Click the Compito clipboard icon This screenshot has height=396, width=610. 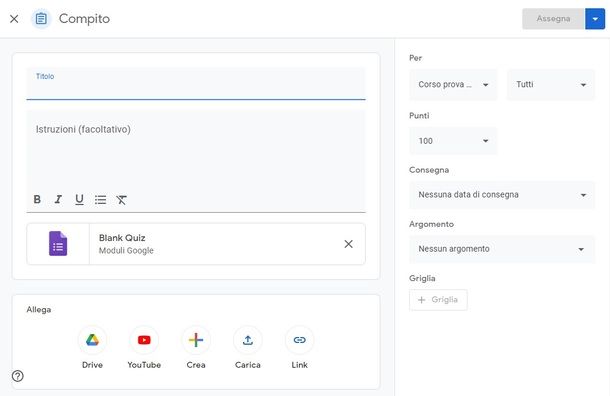pyautogui.click(x=41, y=19)
